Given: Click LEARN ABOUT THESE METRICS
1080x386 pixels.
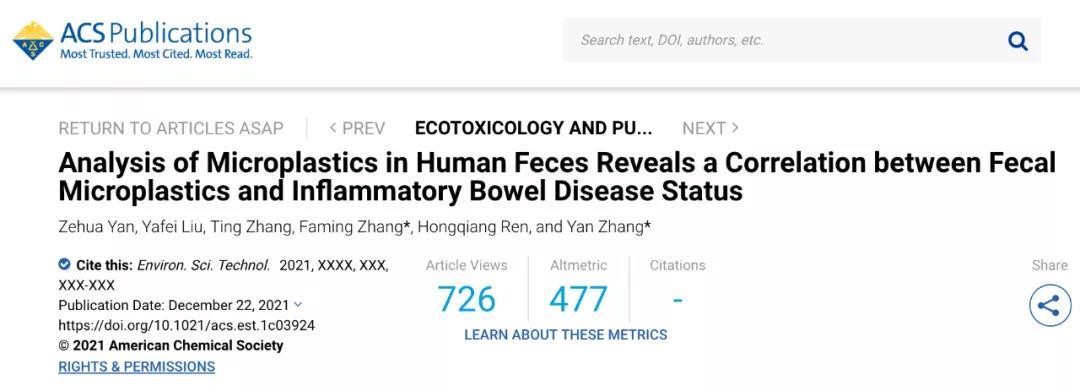Looking at the screenshot, I should coord(565,335).
